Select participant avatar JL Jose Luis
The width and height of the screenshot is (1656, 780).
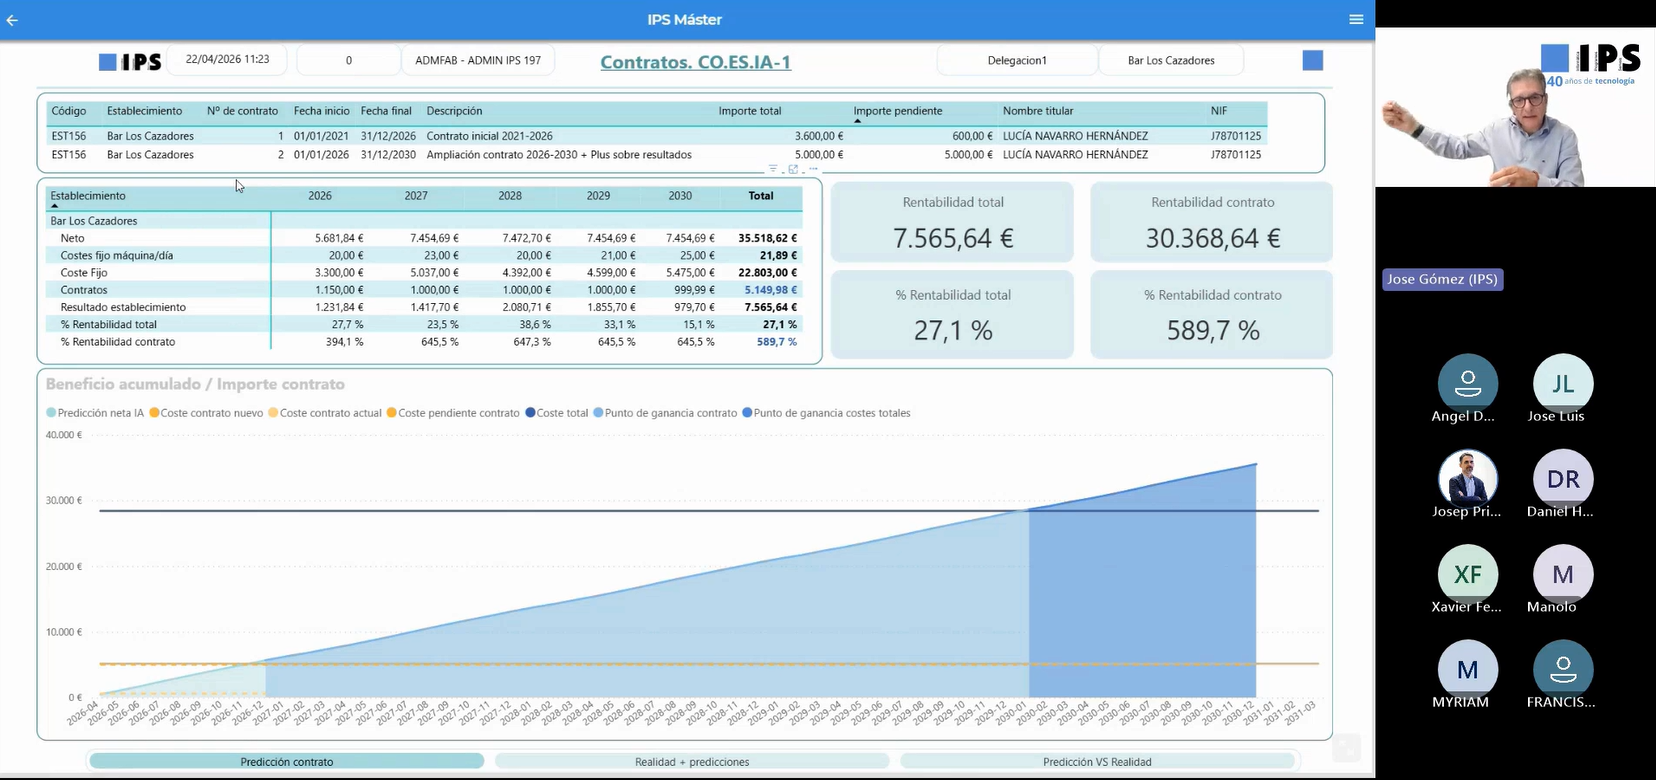click(x=1562, y=383)
